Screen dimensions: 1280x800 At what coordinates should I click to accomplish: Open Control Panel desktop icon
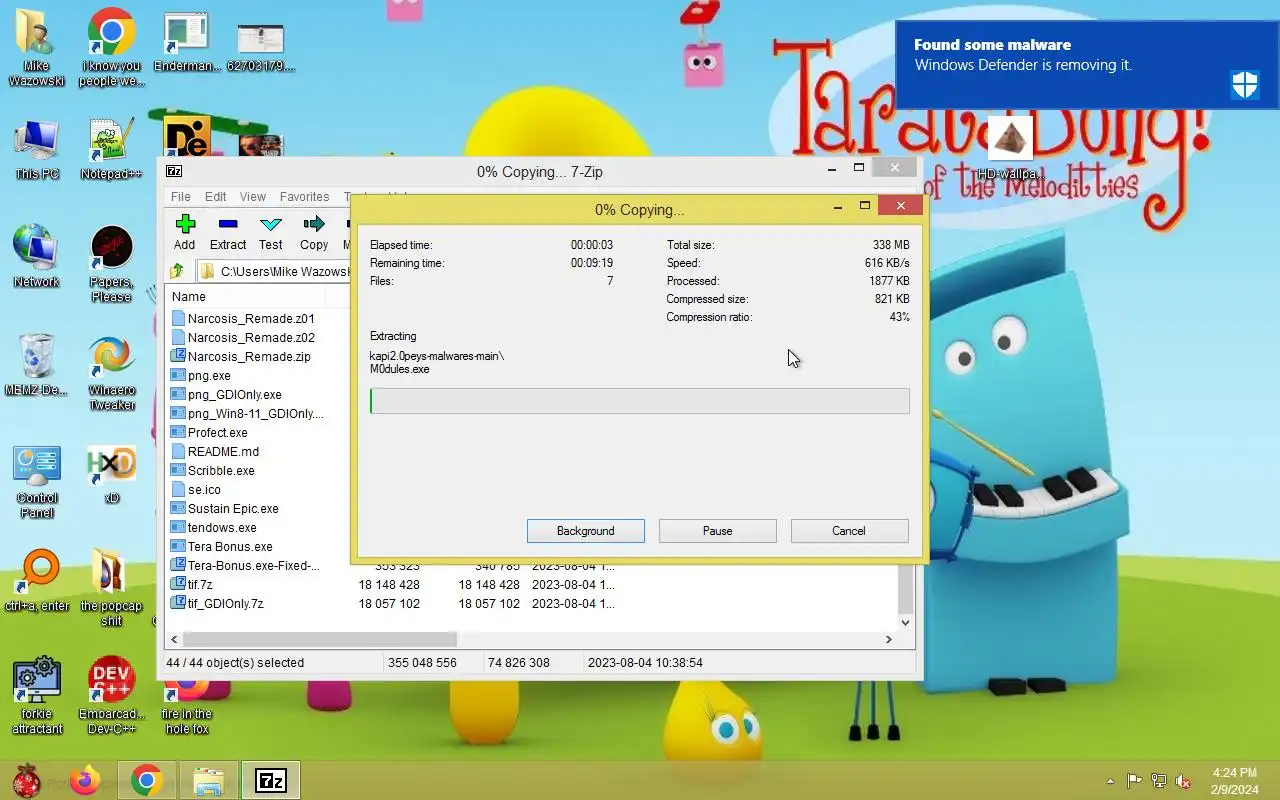point(37,482)
